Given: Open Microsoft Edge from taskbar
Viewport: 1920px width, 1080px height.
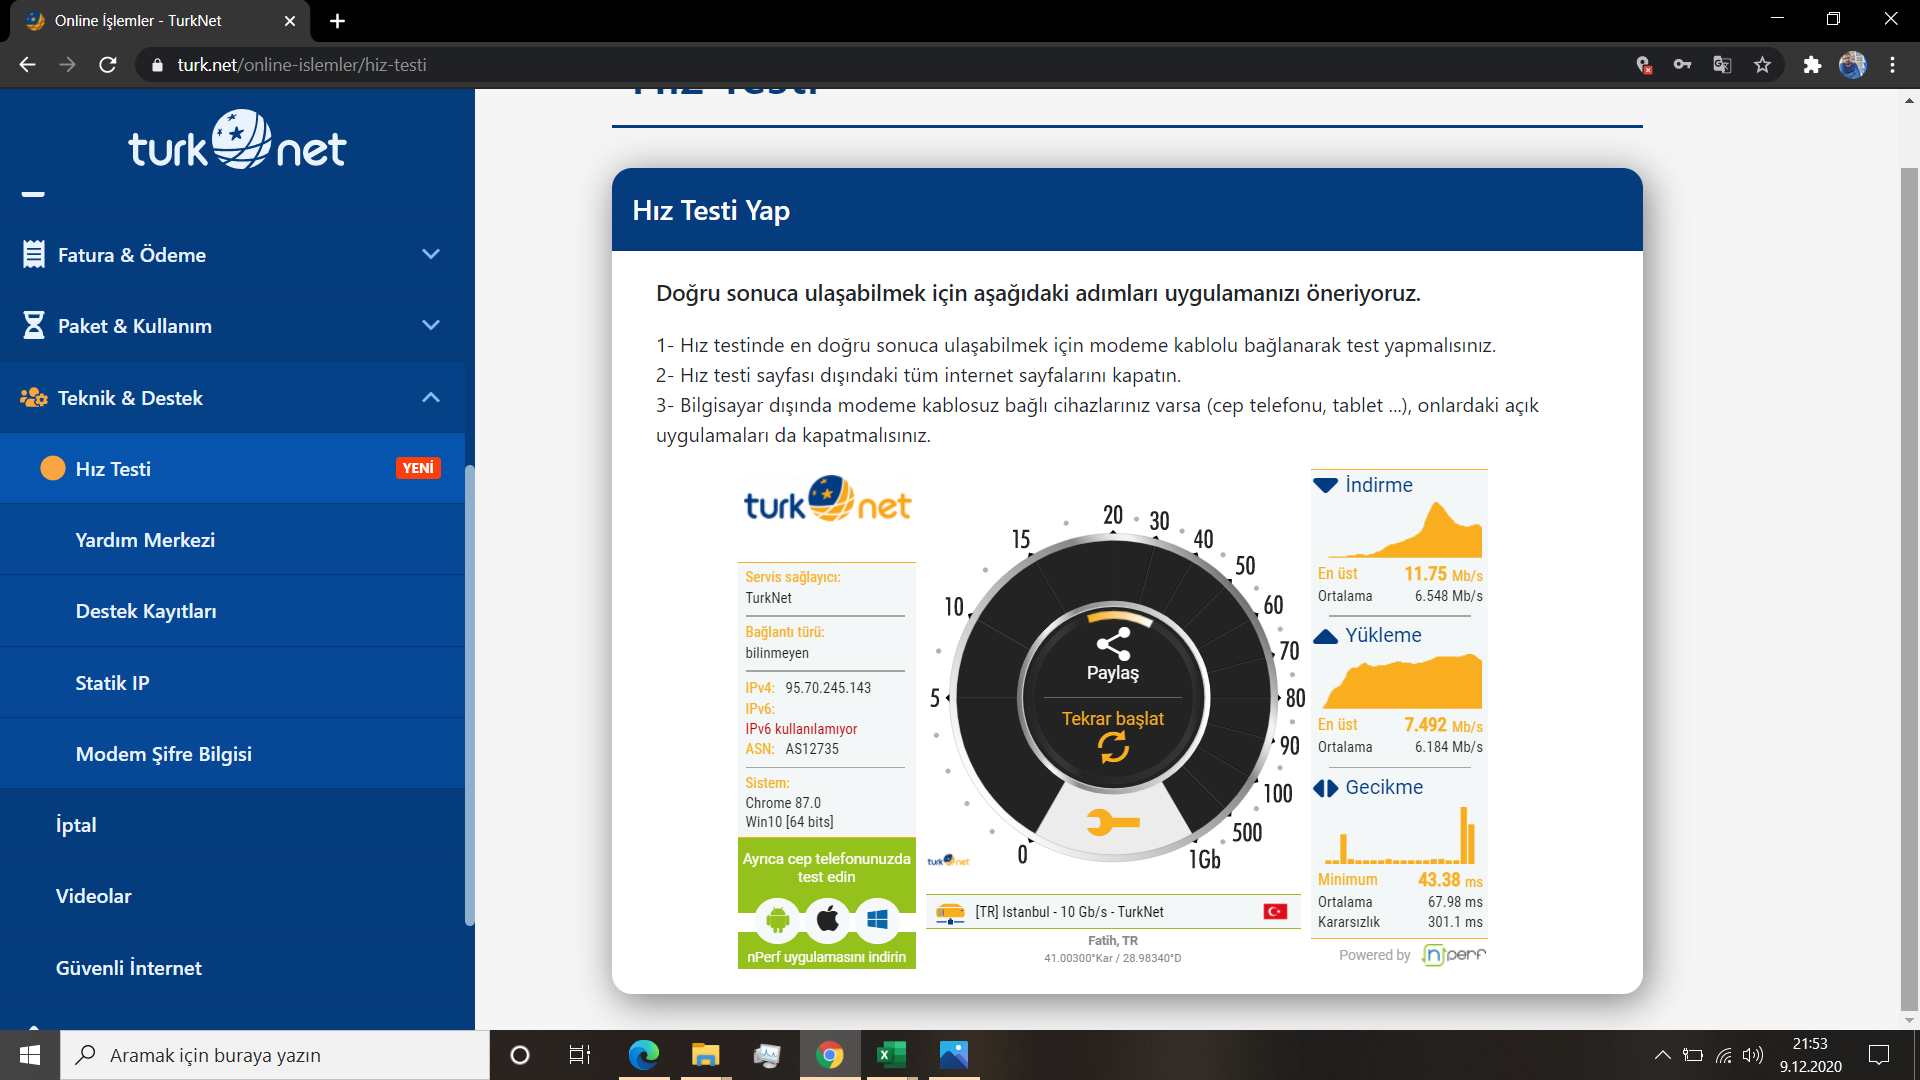Looking at the screenshot, I should [643, 1055].
